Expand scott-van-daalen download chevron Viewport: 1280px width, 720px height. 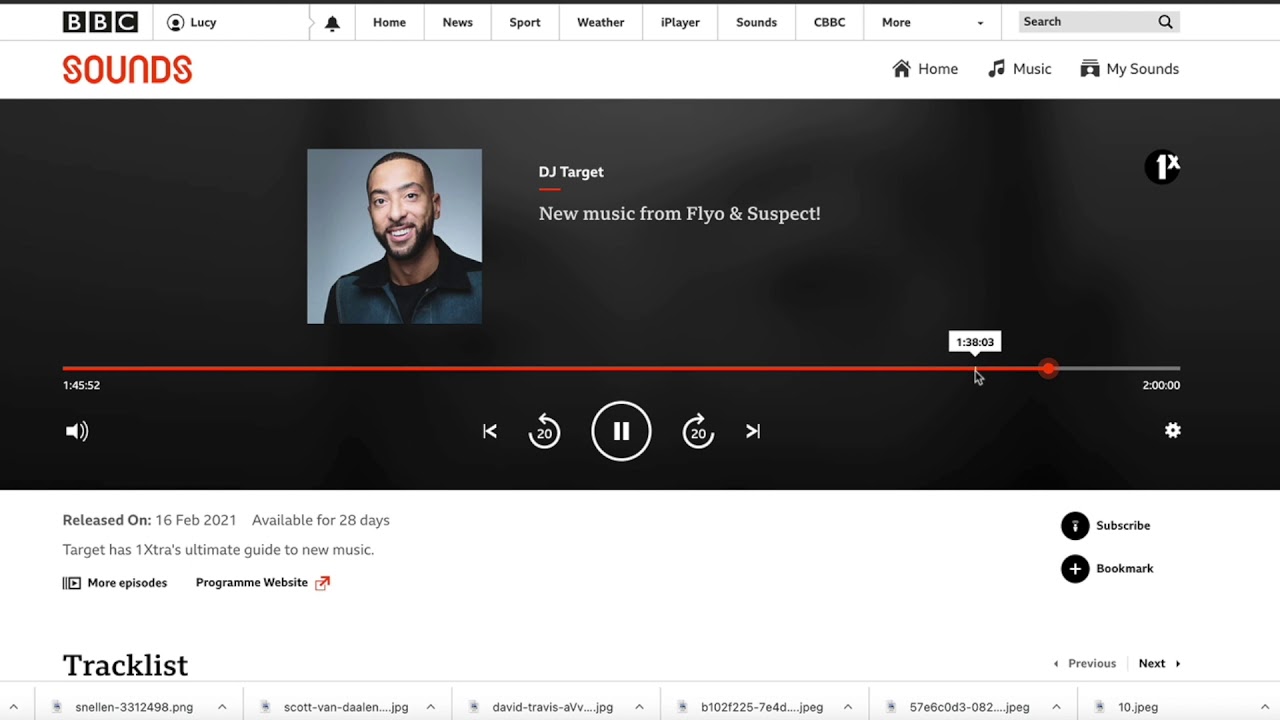[431, 707]
